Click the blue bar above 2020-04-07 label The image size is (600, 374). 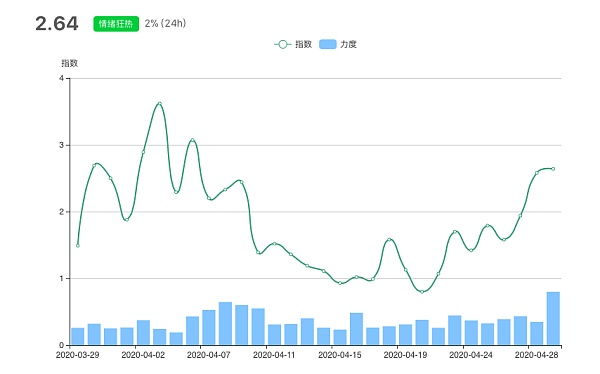pos(209,327)
